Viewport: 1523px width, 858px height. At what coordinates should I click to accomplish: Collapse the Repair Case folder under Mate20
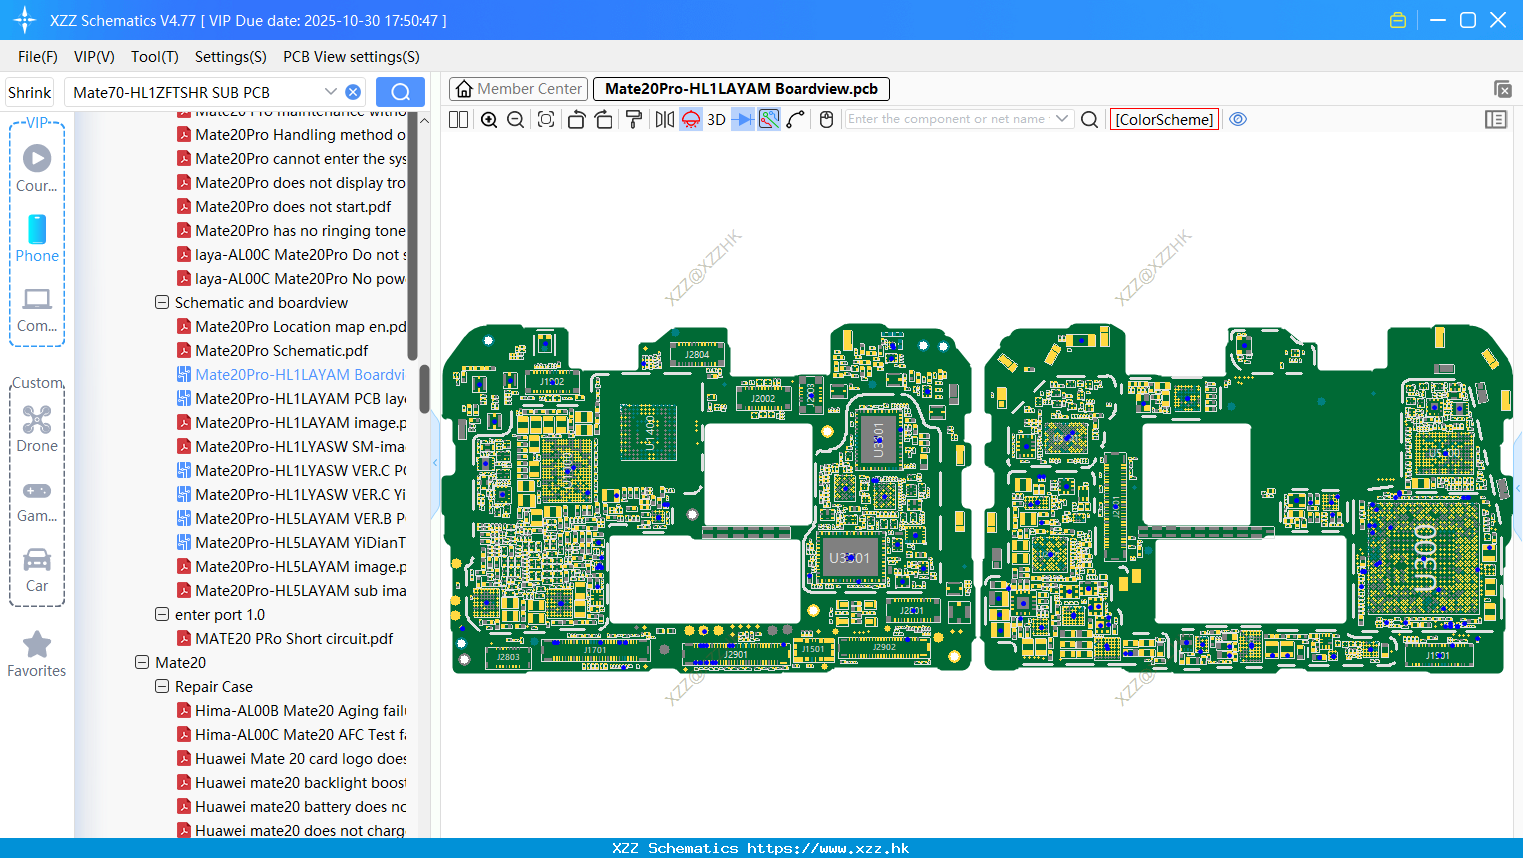click(162, 686)
